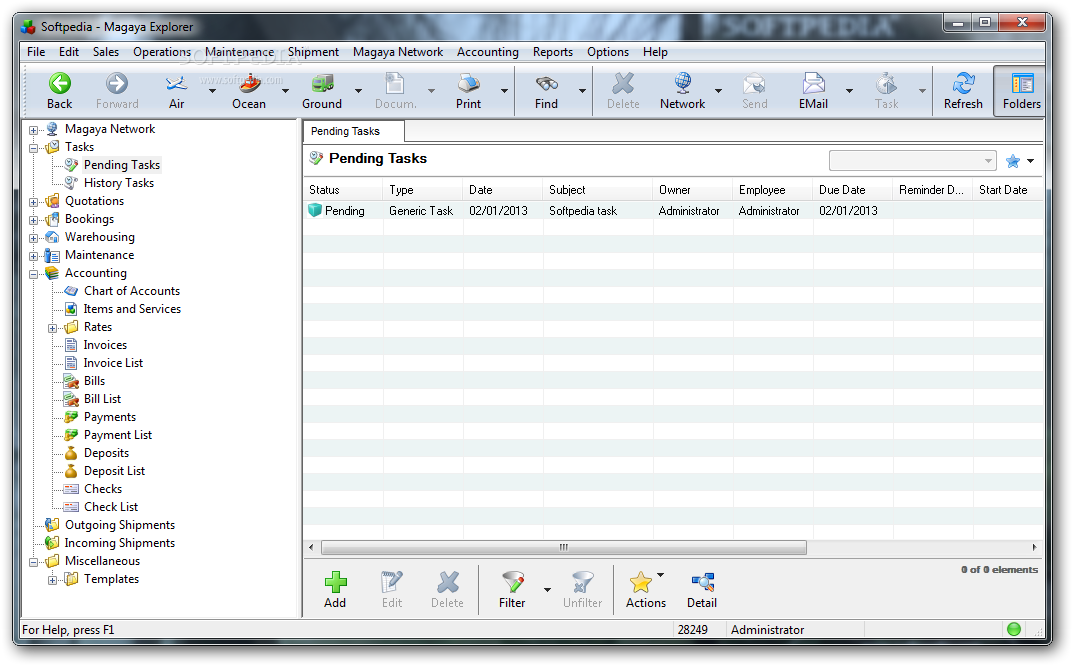The height and width of the screenshot is (666, 1073).
Task: Open the File menu
Action: [x=36, y=52]
